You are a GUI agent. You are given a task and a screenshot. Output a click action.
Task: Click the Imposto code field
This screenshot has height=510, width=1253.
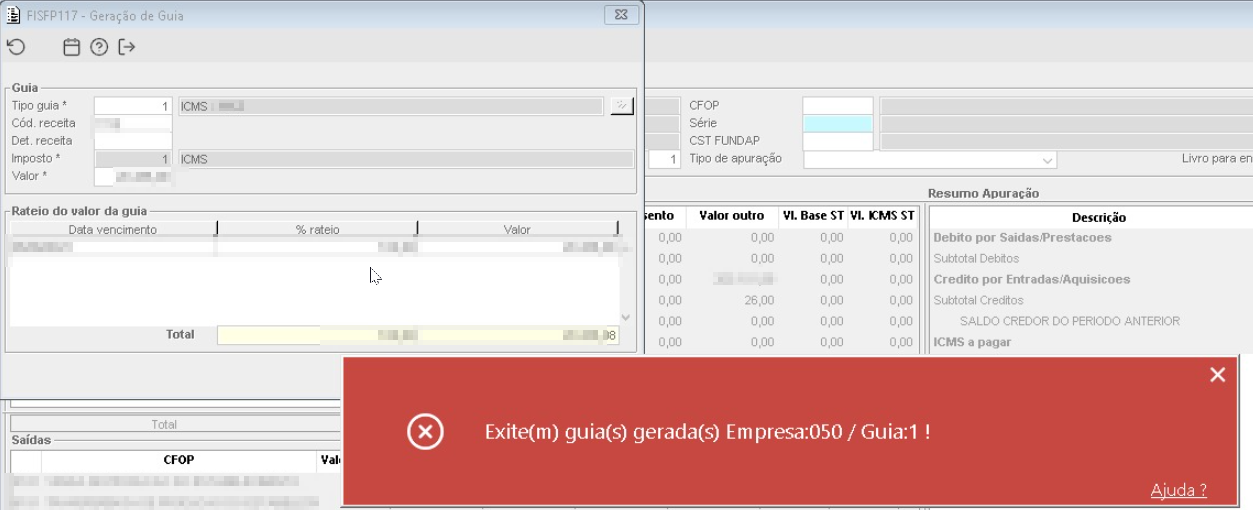point(133,159)
